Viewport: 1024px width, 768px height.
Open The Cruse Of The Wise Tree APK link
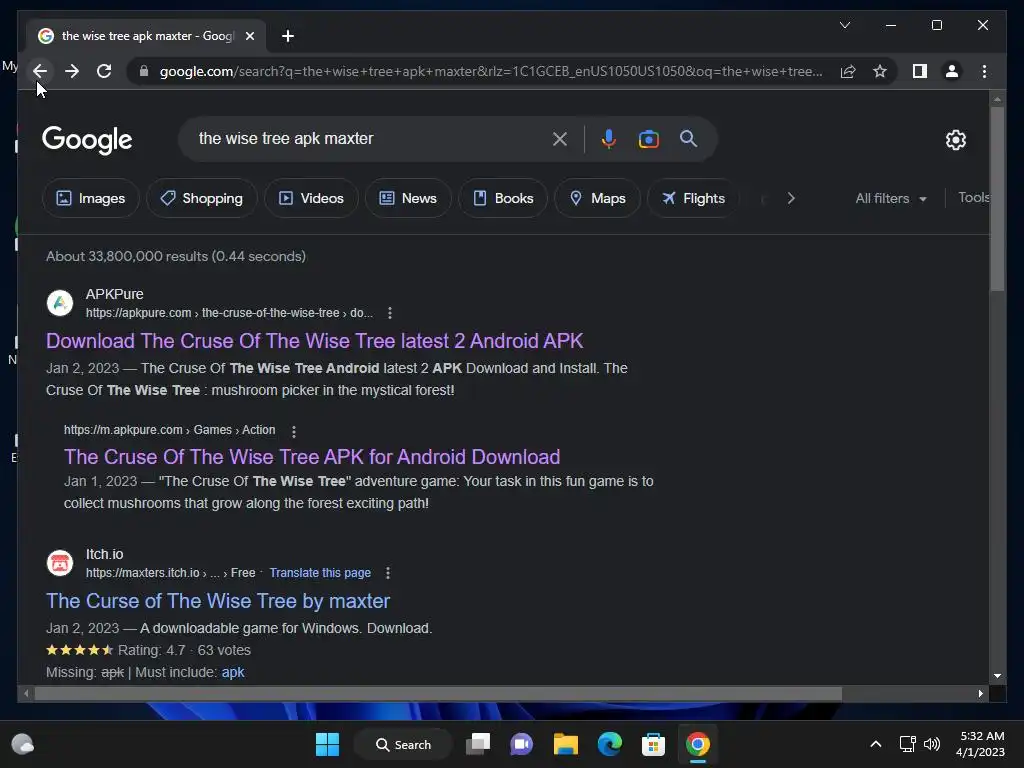[x=312, y=456]
